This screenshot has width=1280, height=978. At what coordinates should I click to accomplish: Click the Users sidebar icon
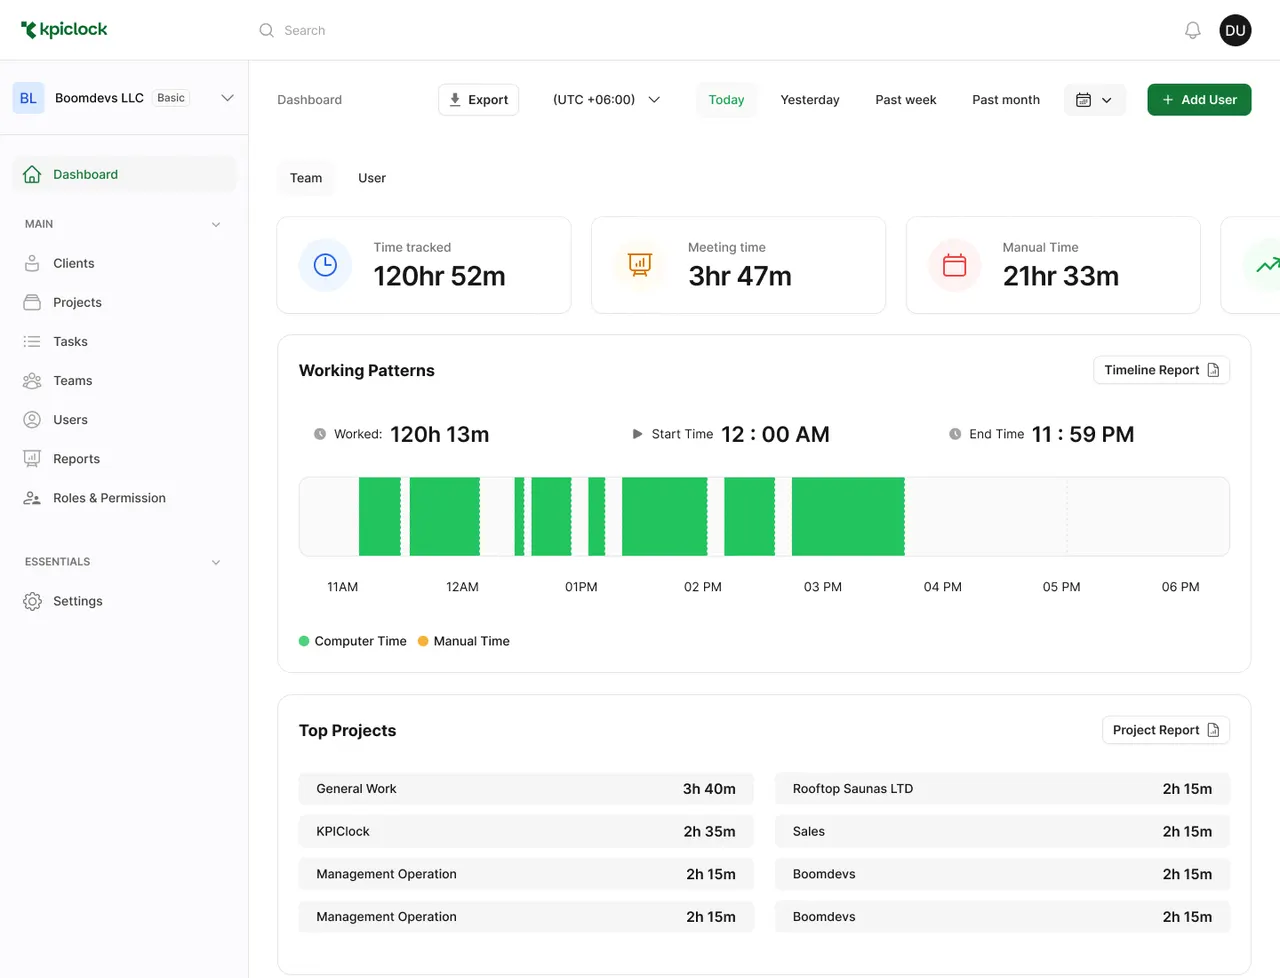[x=32, y=419]
